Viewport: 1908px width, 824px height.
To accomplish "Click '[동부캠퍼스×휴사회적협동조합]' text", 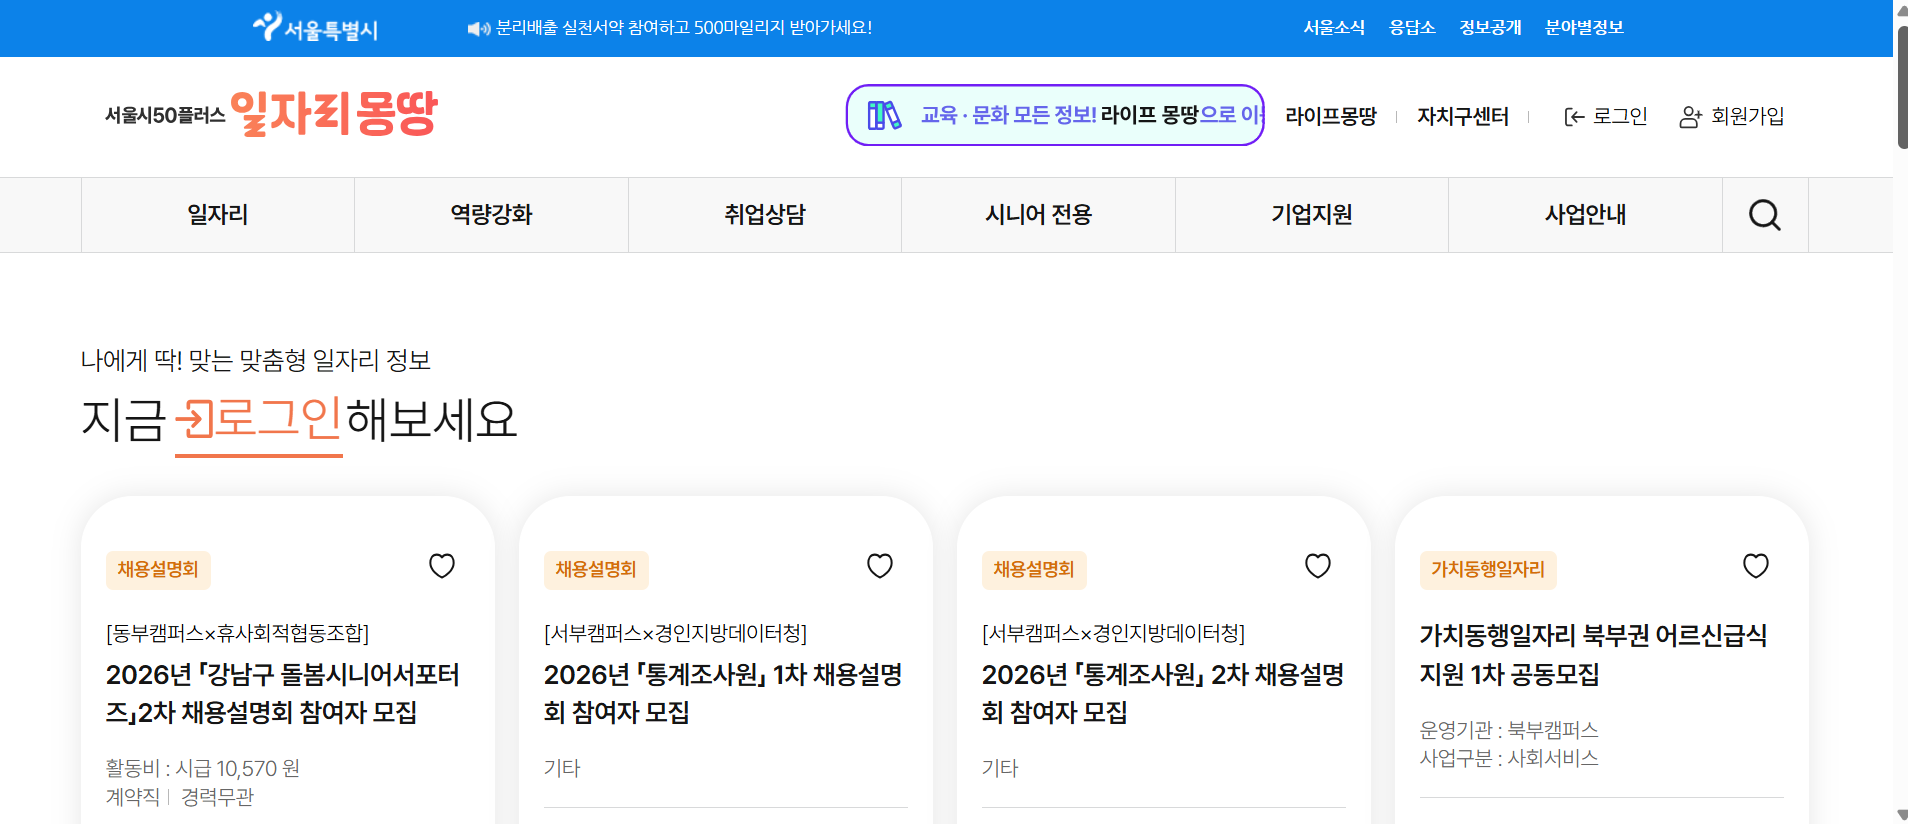I will coord(238,634).
